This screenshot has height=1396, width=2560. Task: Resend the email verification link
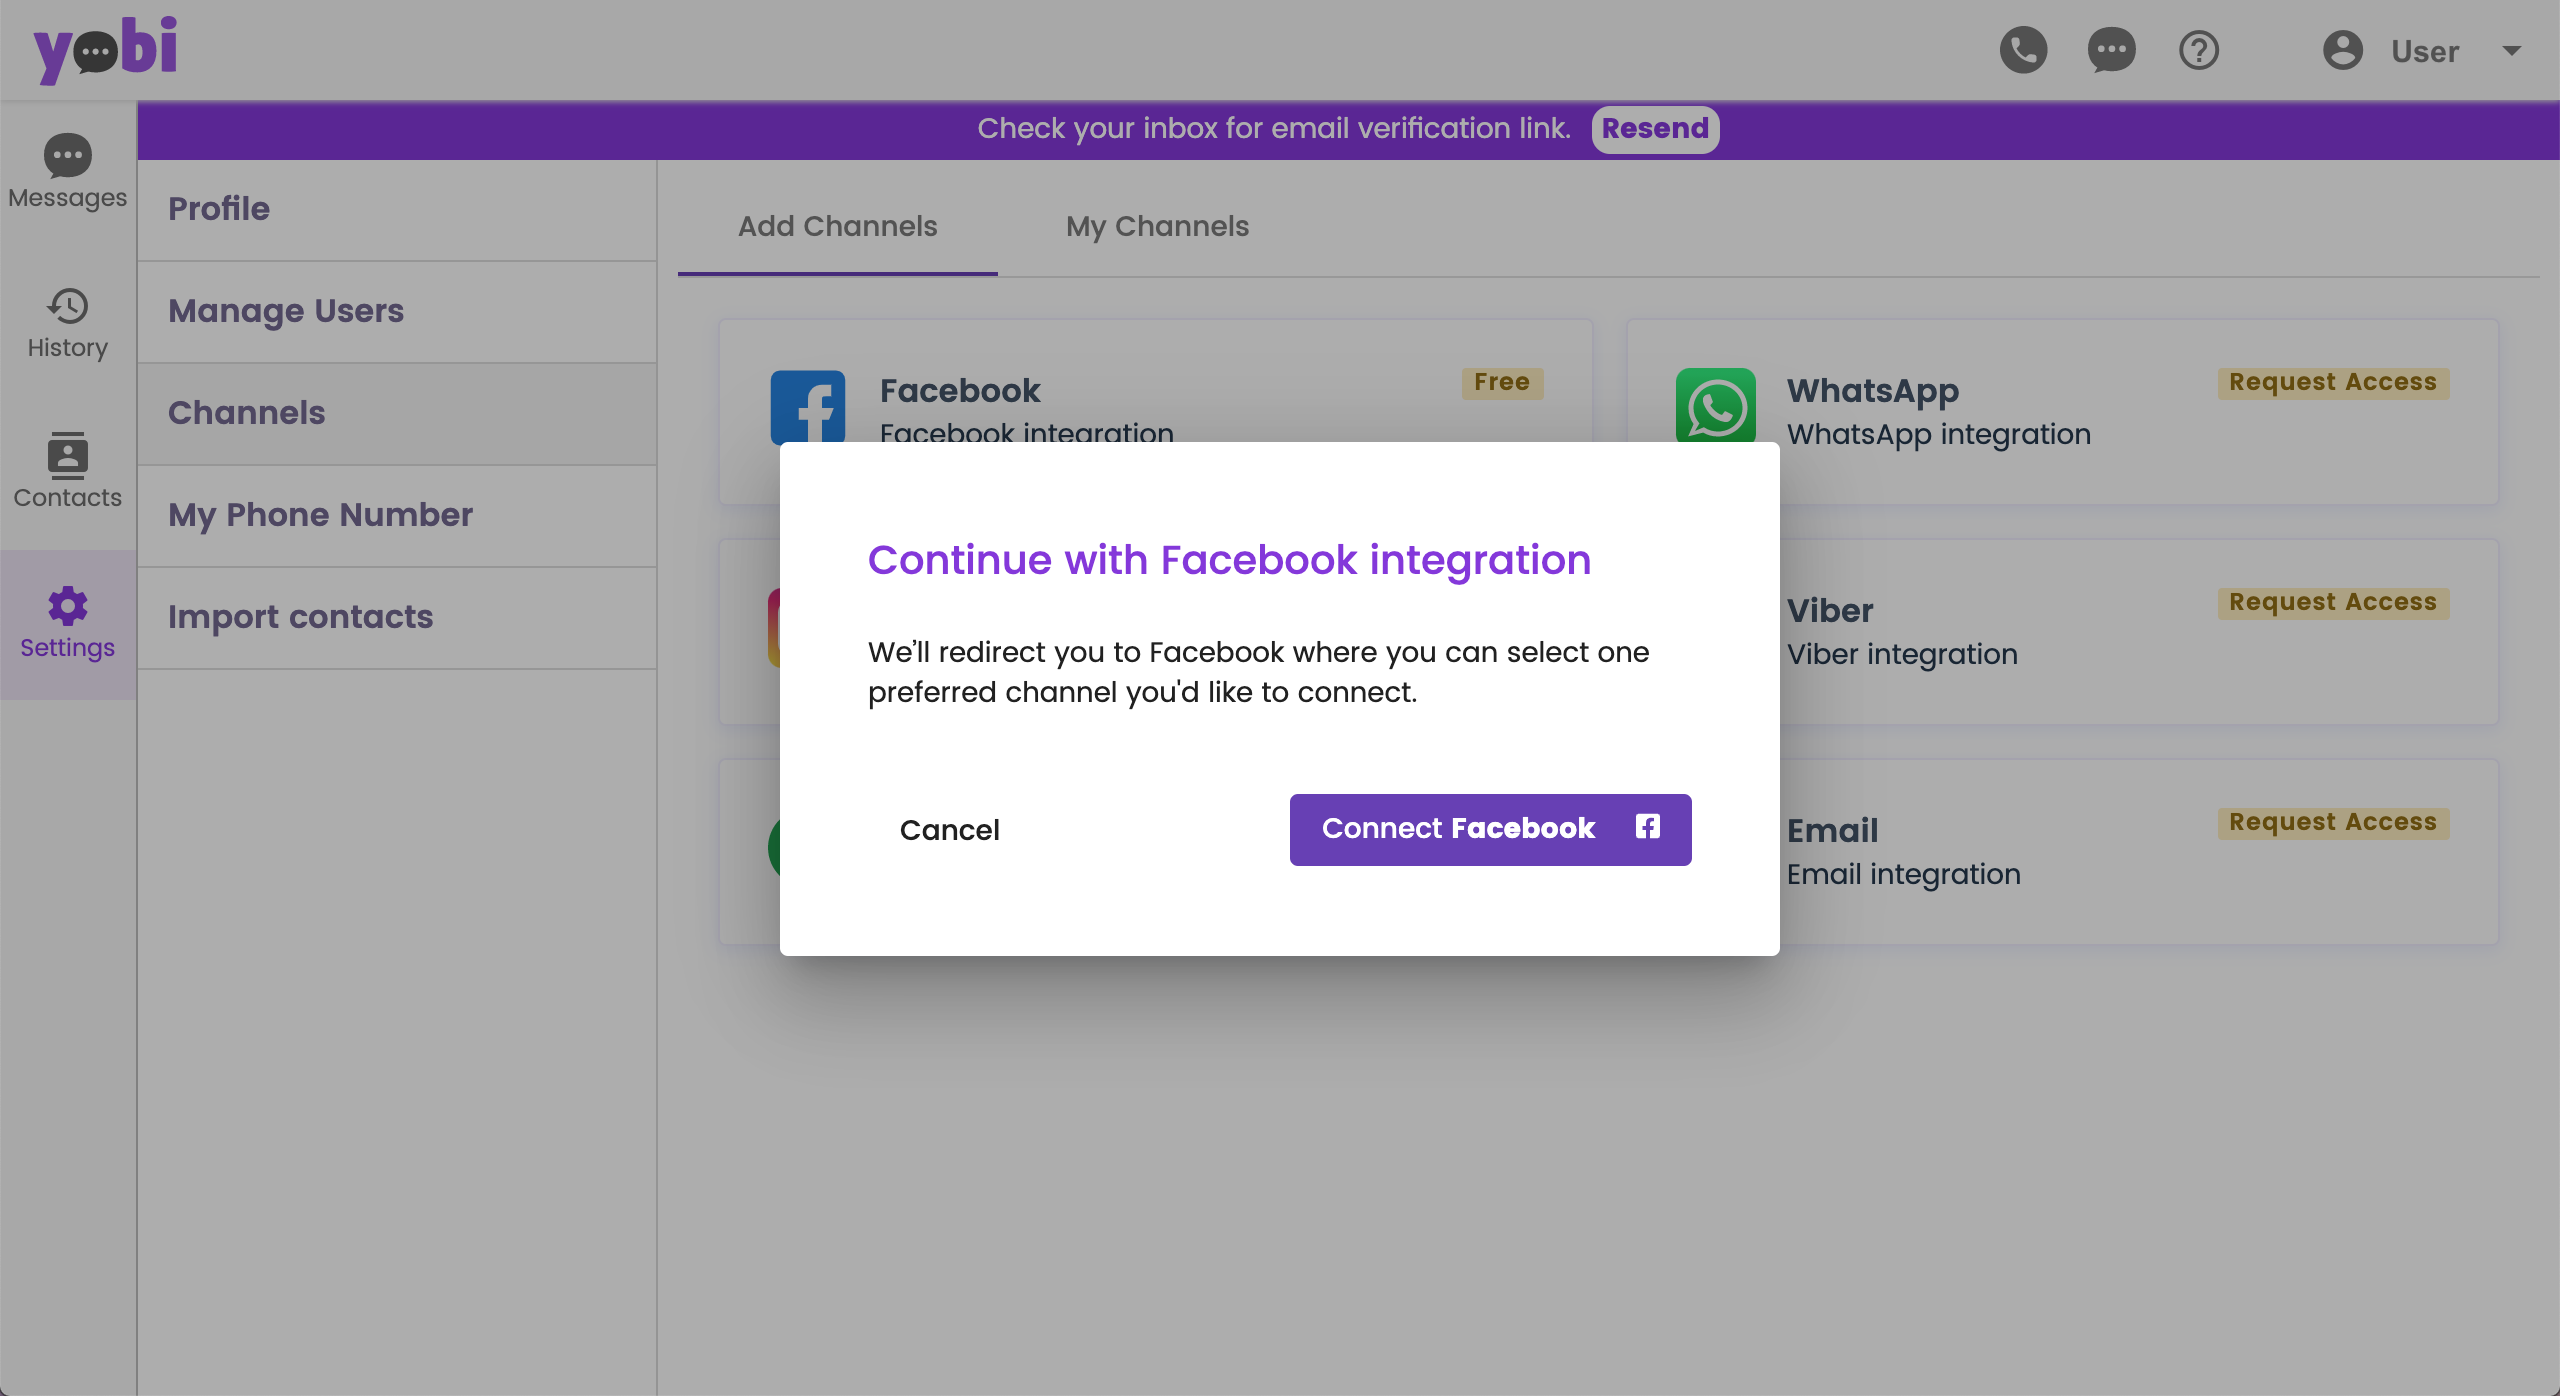(x=1655, y=129)
